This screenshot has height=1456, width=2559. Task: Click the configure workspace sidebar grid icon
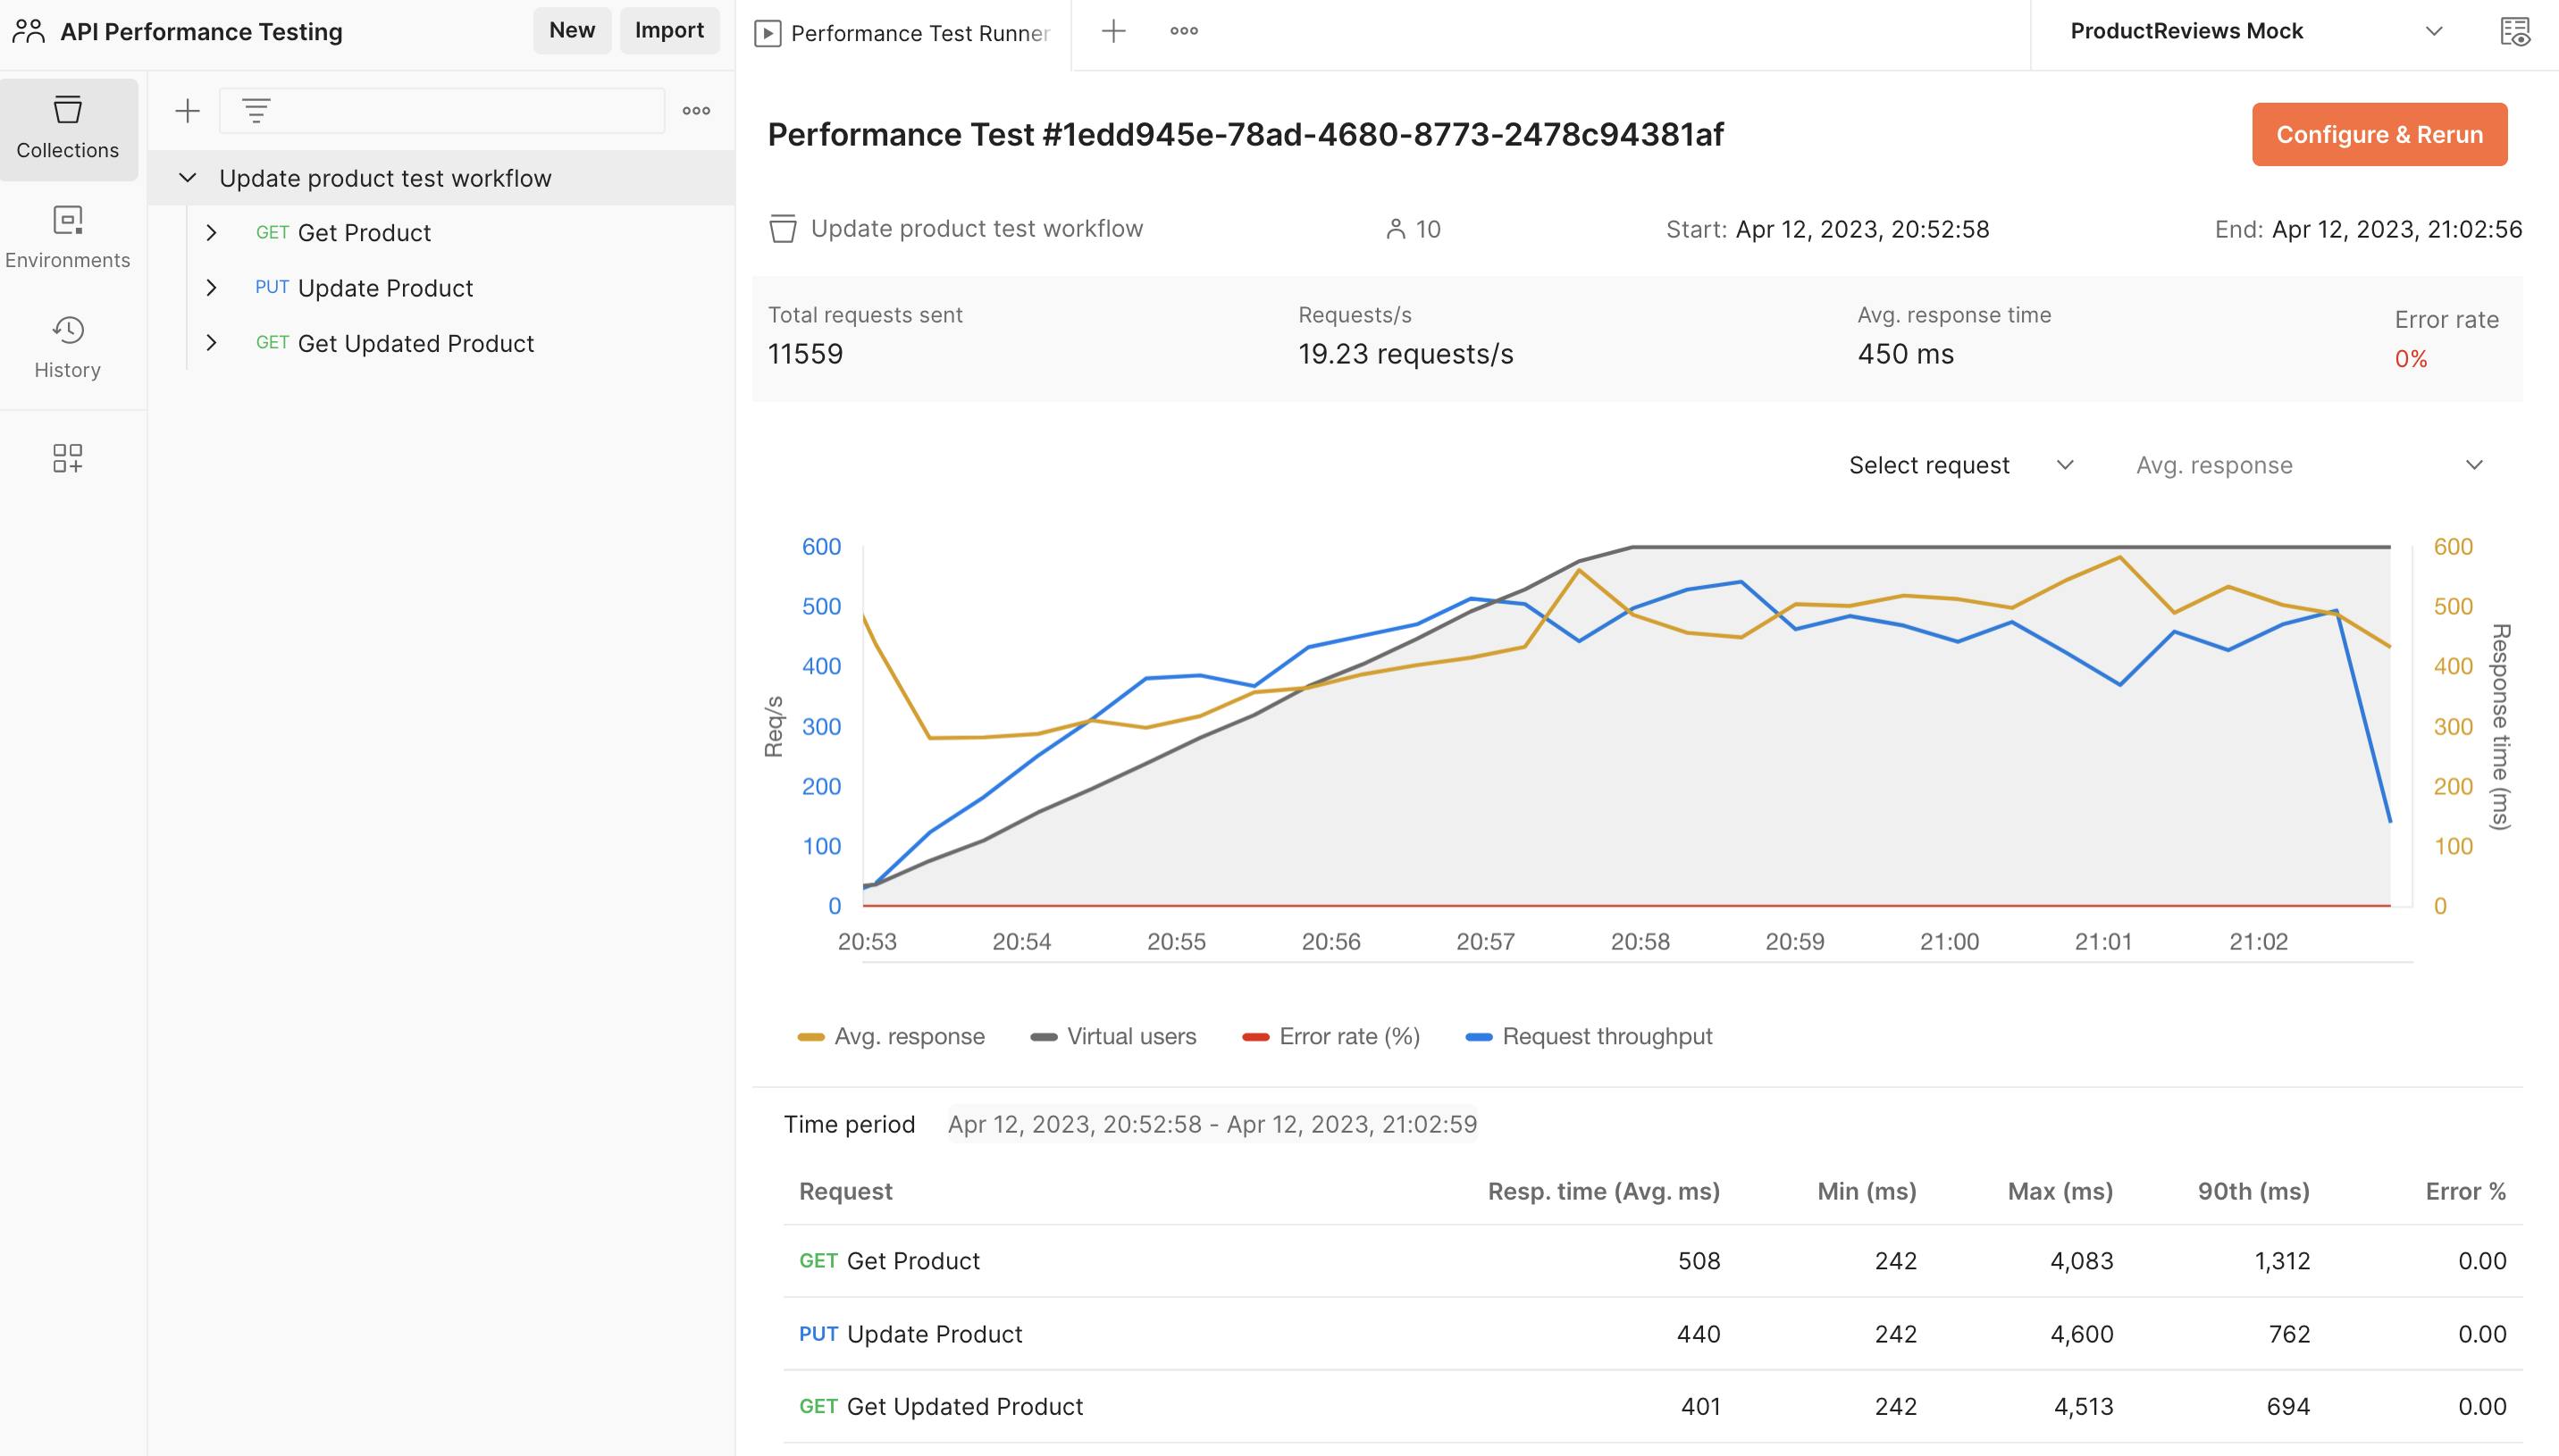coord(67,458)
